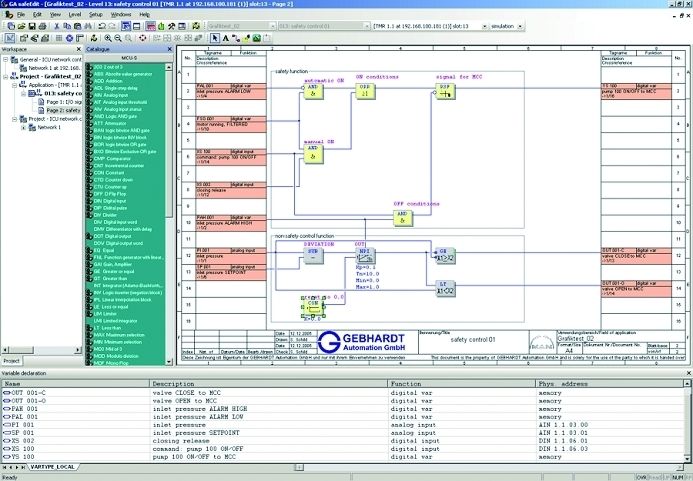Click the grid display icon
Screen dimensions: 693x481
coord(59,38)
